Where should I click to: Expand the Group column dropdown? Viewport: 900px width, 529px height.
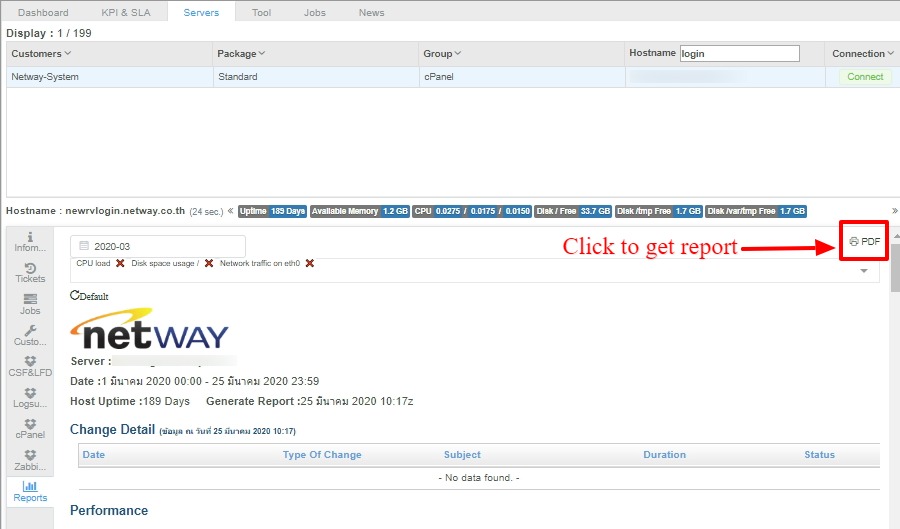point(457,54)
